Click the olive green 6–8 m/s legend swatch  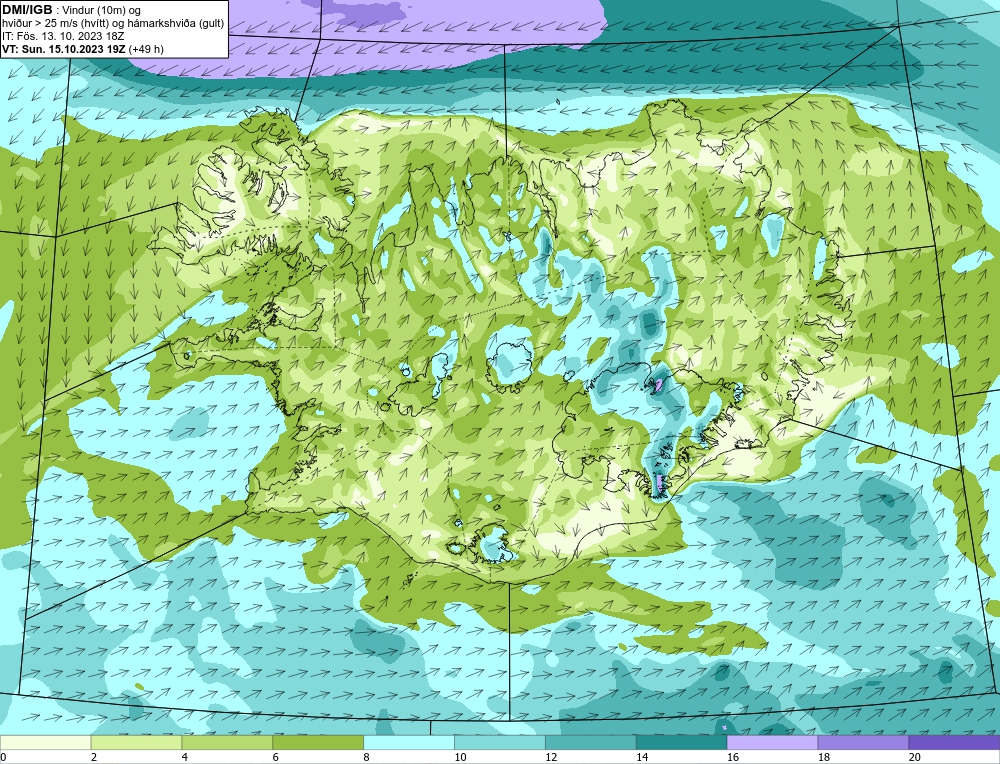(318, 742)
